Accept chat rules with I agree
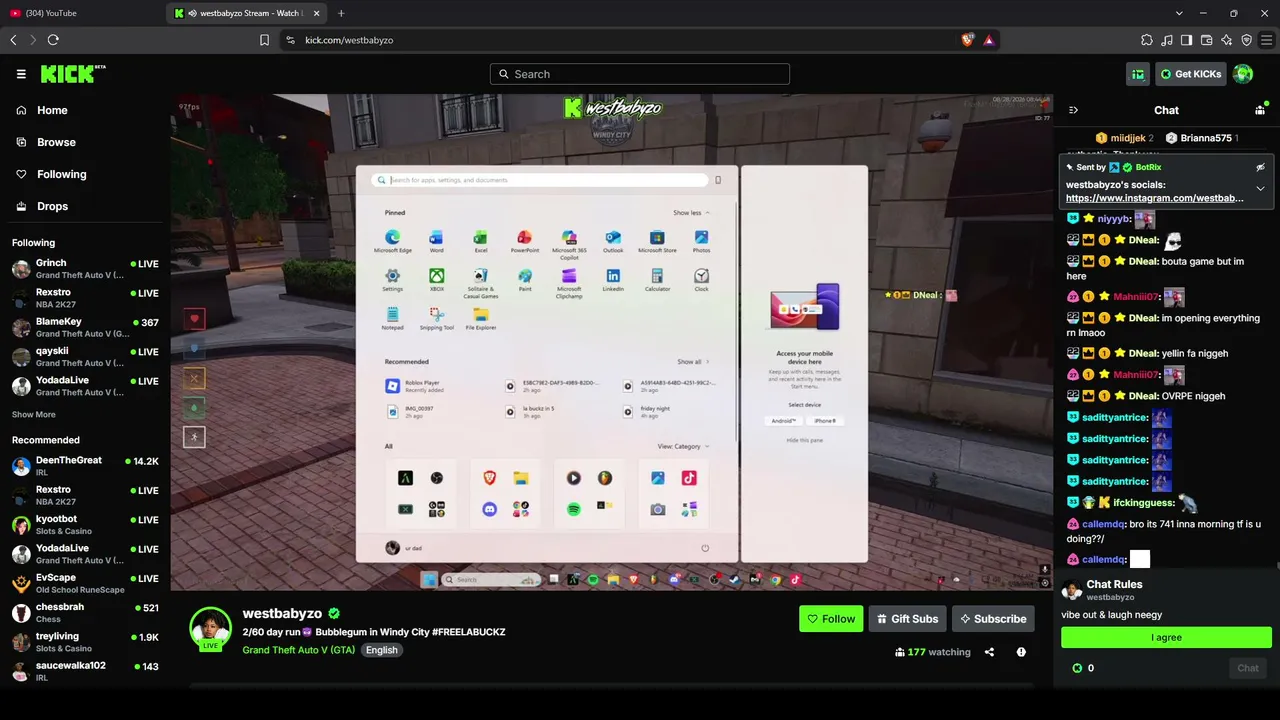1280x720 pixels. tap(1166, 637)
